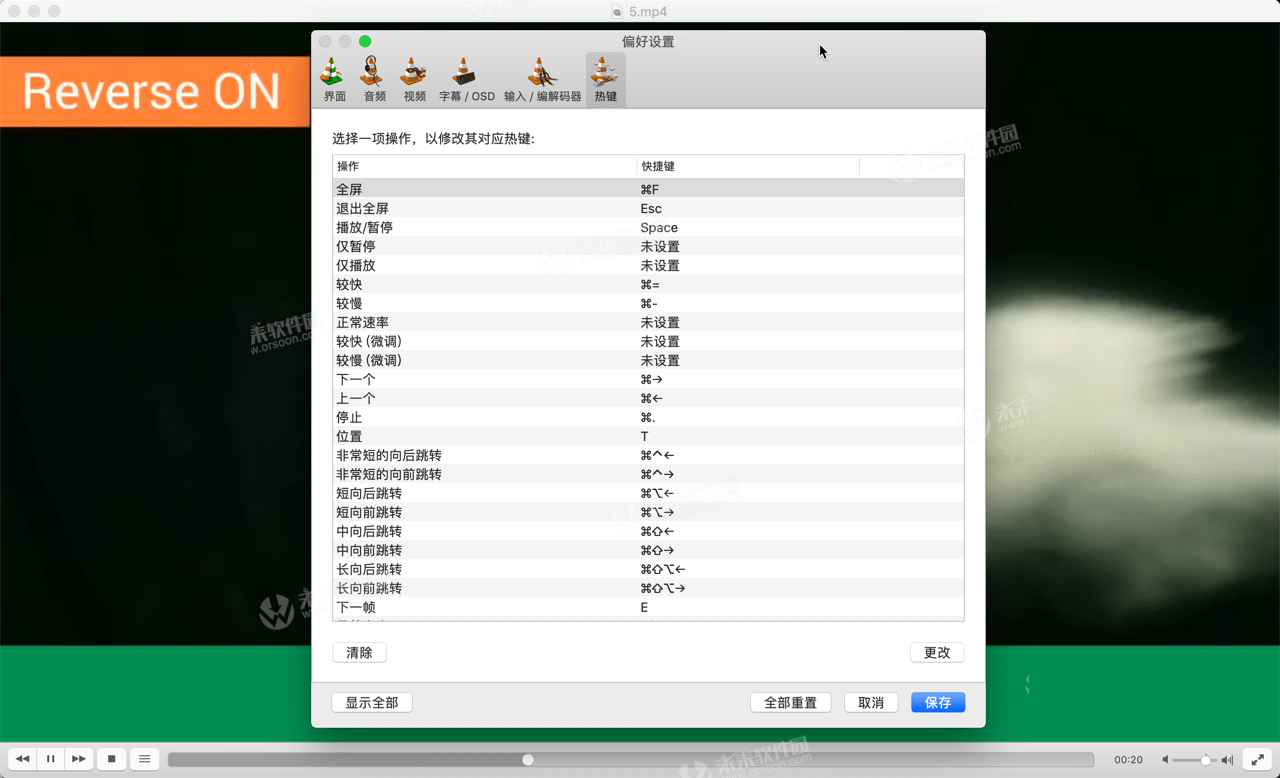The image size is (1280, 778).
Task: Click the 00:20 elapsed time display
Action: point(1128,760)
